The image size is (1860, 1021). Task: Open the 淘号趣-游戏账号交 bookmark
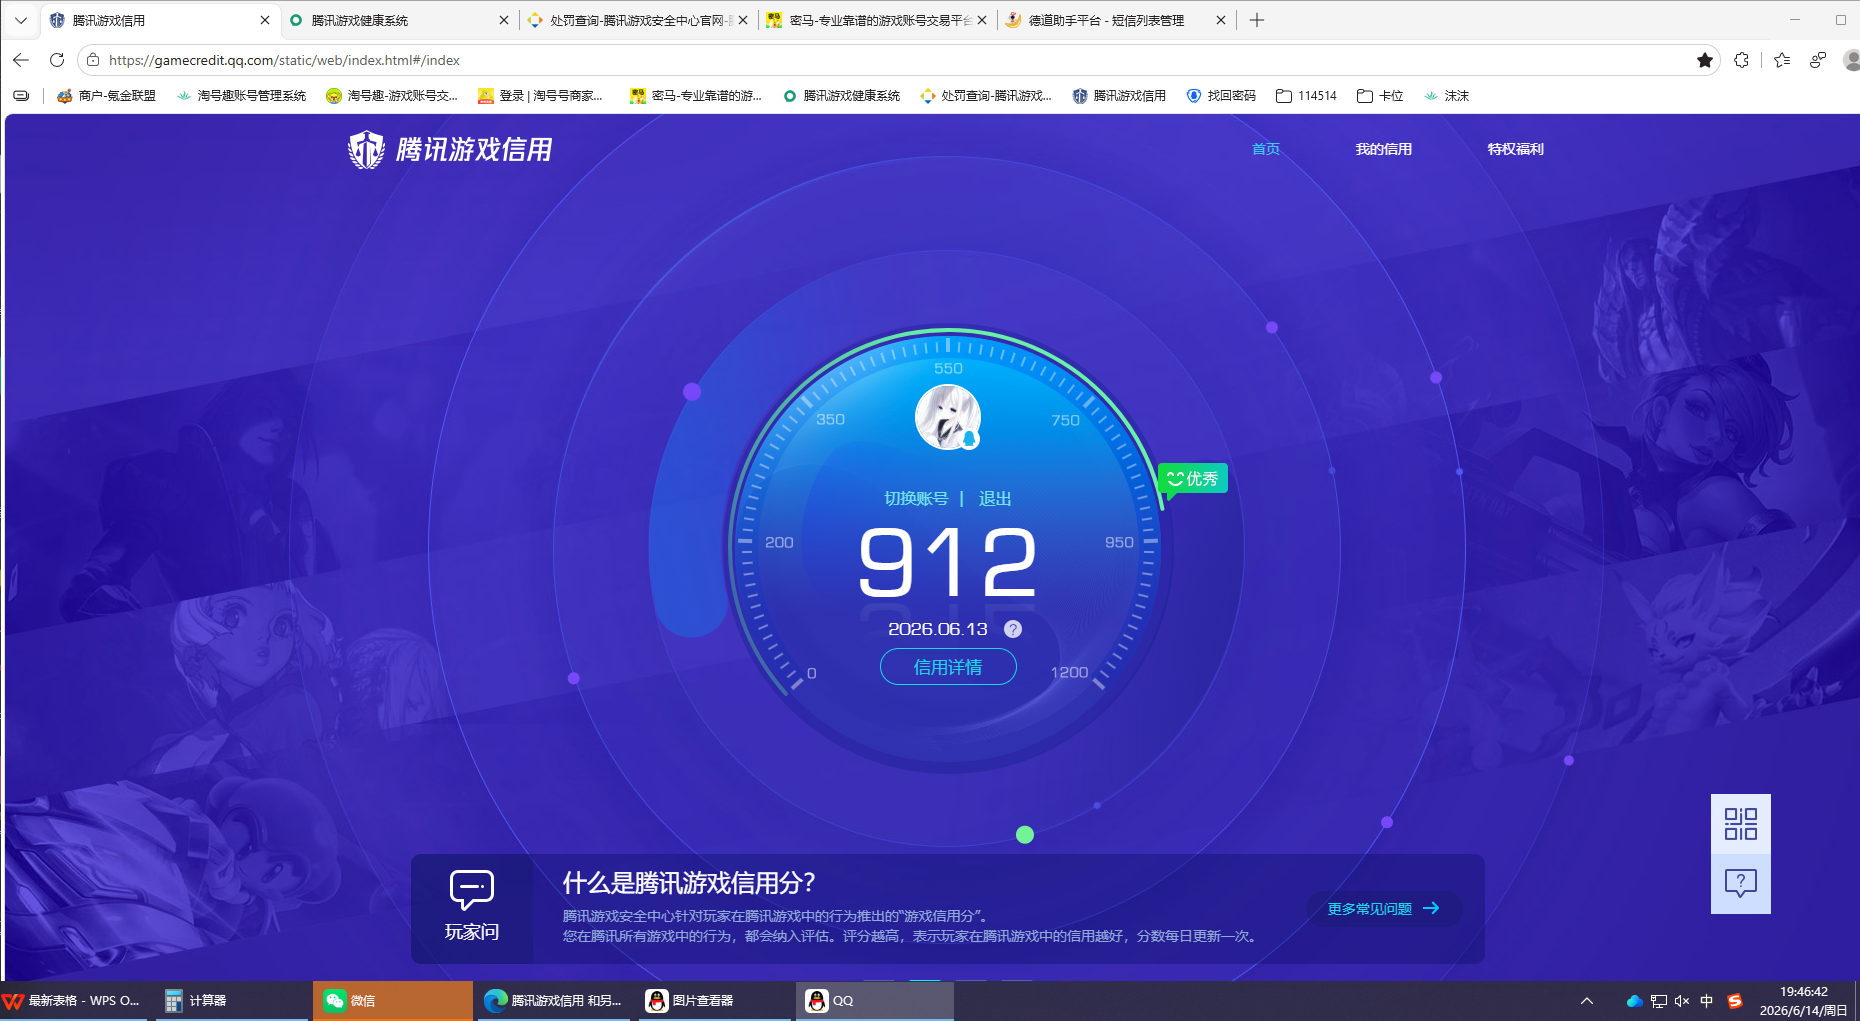point(392,96)
